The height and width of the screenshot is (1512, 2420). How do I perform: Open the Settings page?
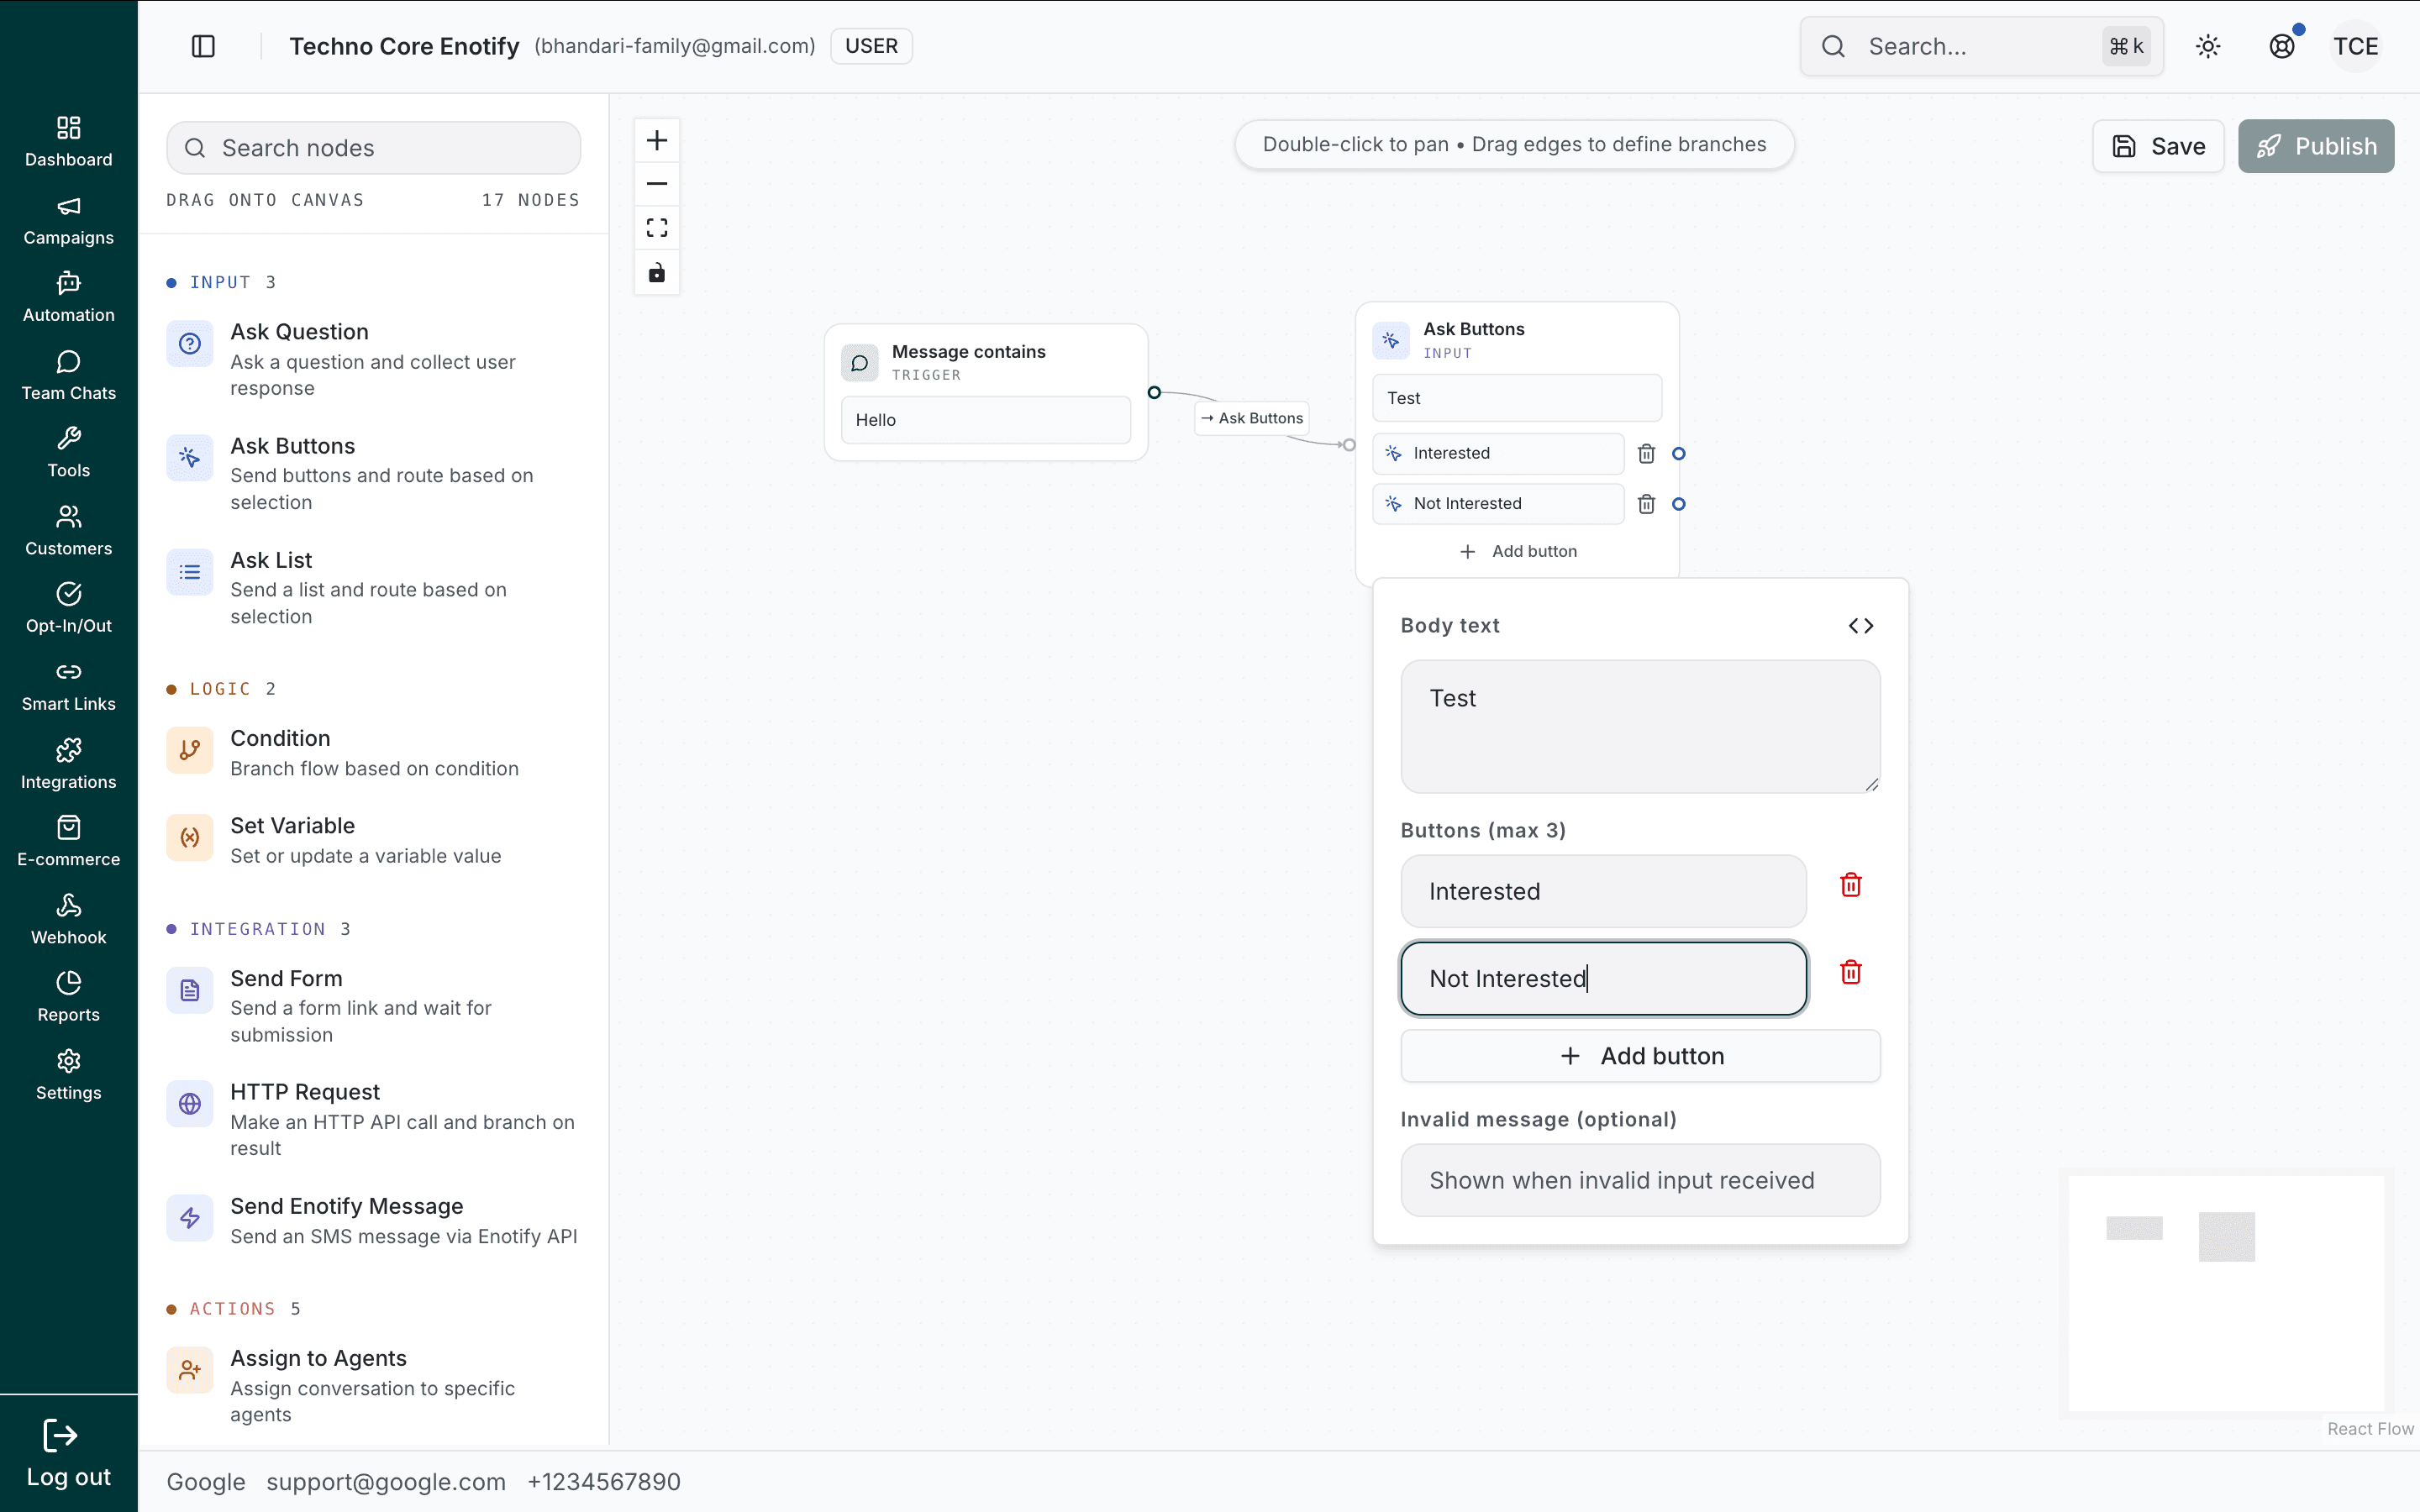tap(68, 1074)
